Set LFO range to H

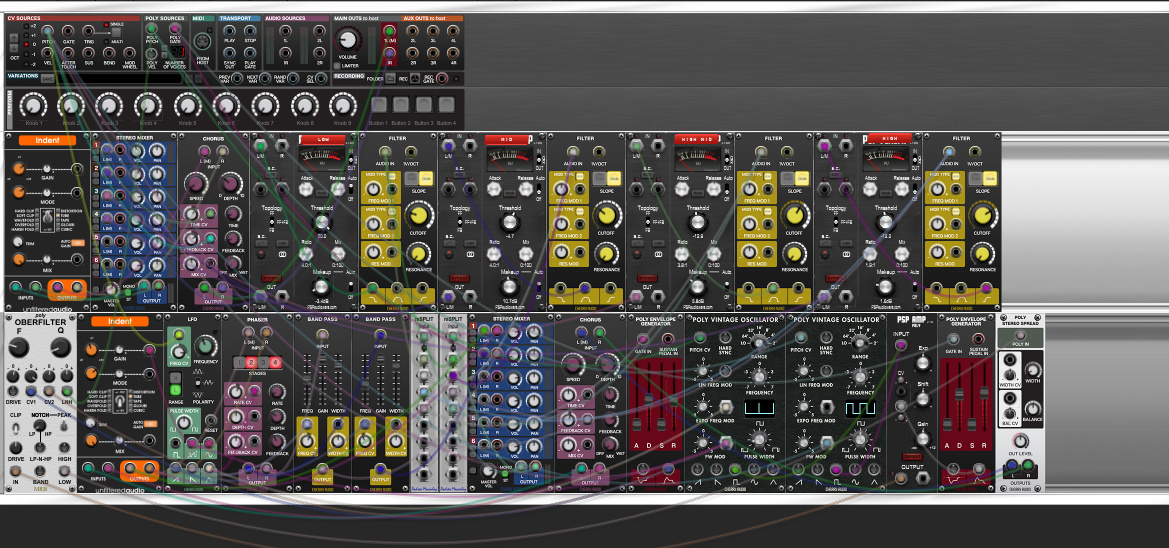click(175, 377)
